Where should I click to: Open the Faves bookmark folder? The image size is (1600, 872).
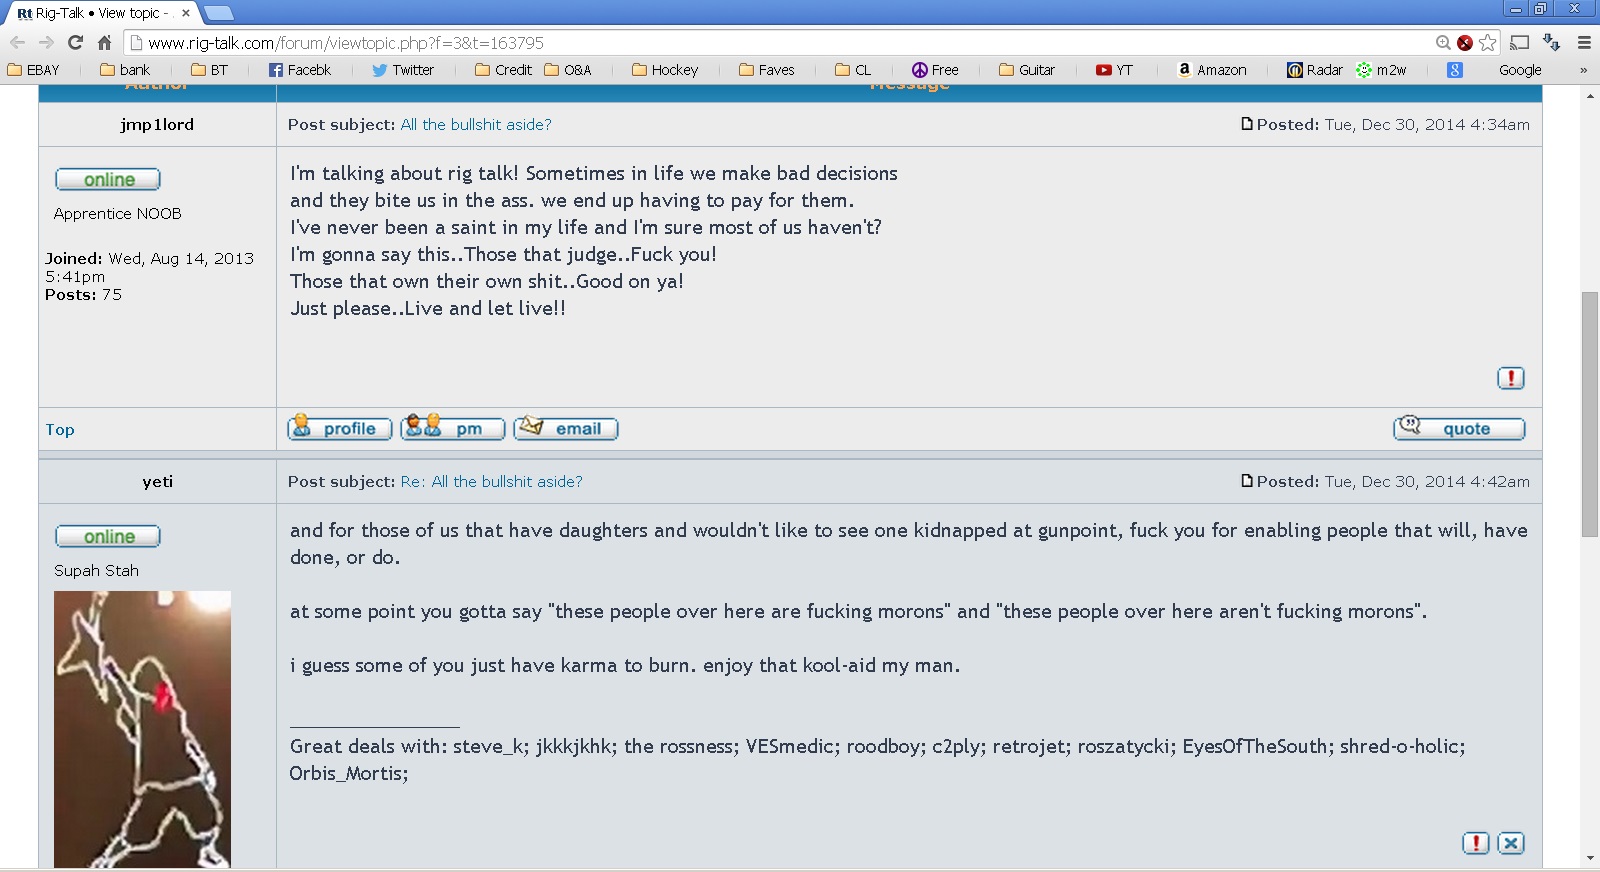pos(767,70)
